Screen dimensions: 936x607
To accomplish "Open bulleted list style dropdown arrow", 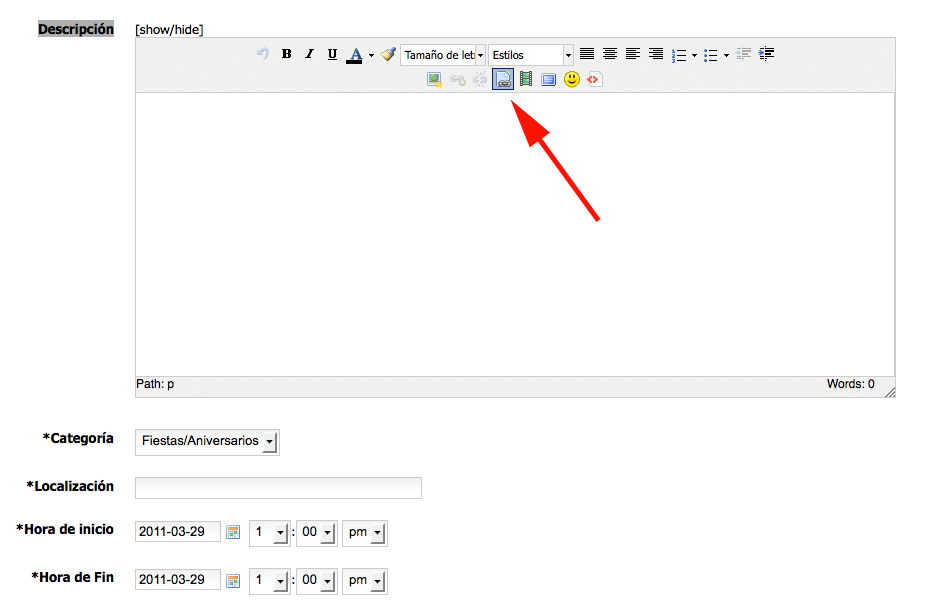I will (x=726, y=56).
